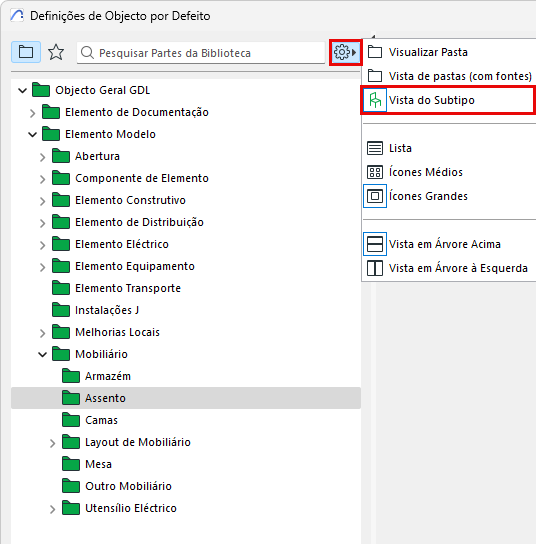Collapse the Objecto Geral GDL folder
The height and width of the screenshot is (544, 536).
(23, 91)
